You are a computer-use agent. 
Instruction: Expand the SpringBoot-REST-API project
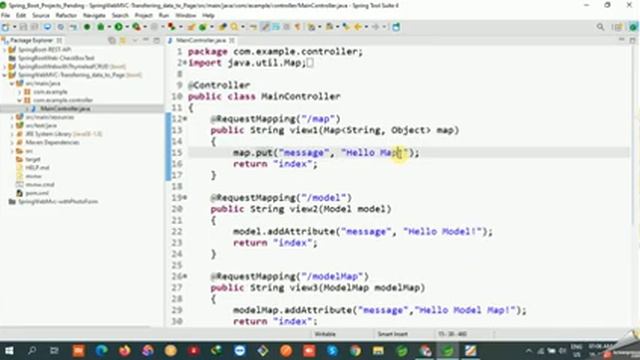coord(4,50)
